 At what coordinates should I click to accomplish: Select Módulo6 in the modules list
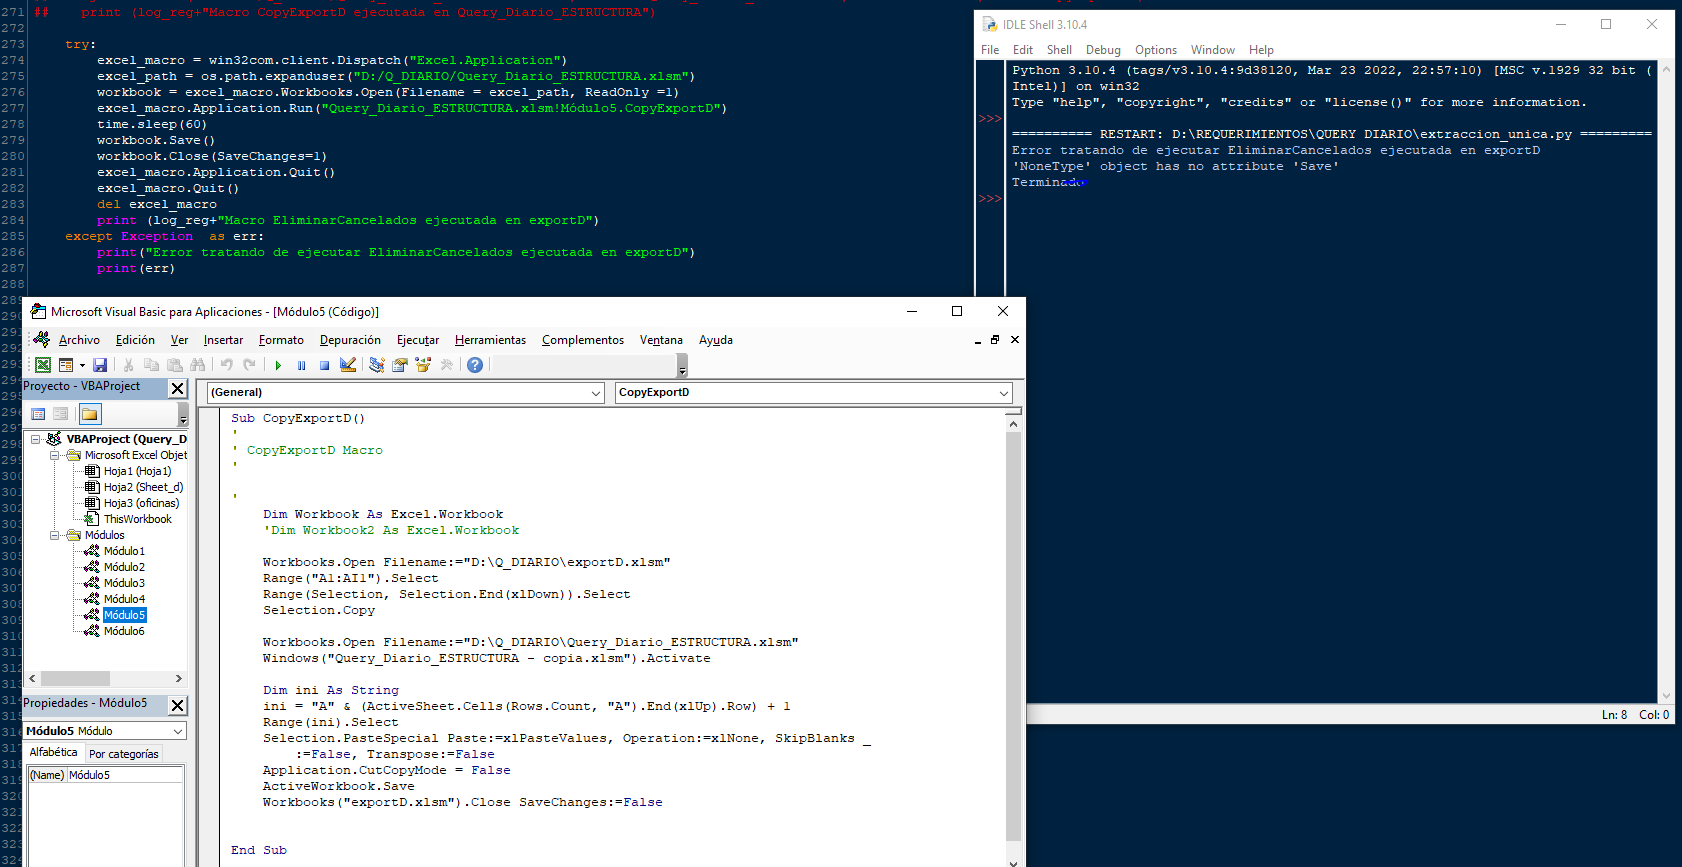coord(124,631)
